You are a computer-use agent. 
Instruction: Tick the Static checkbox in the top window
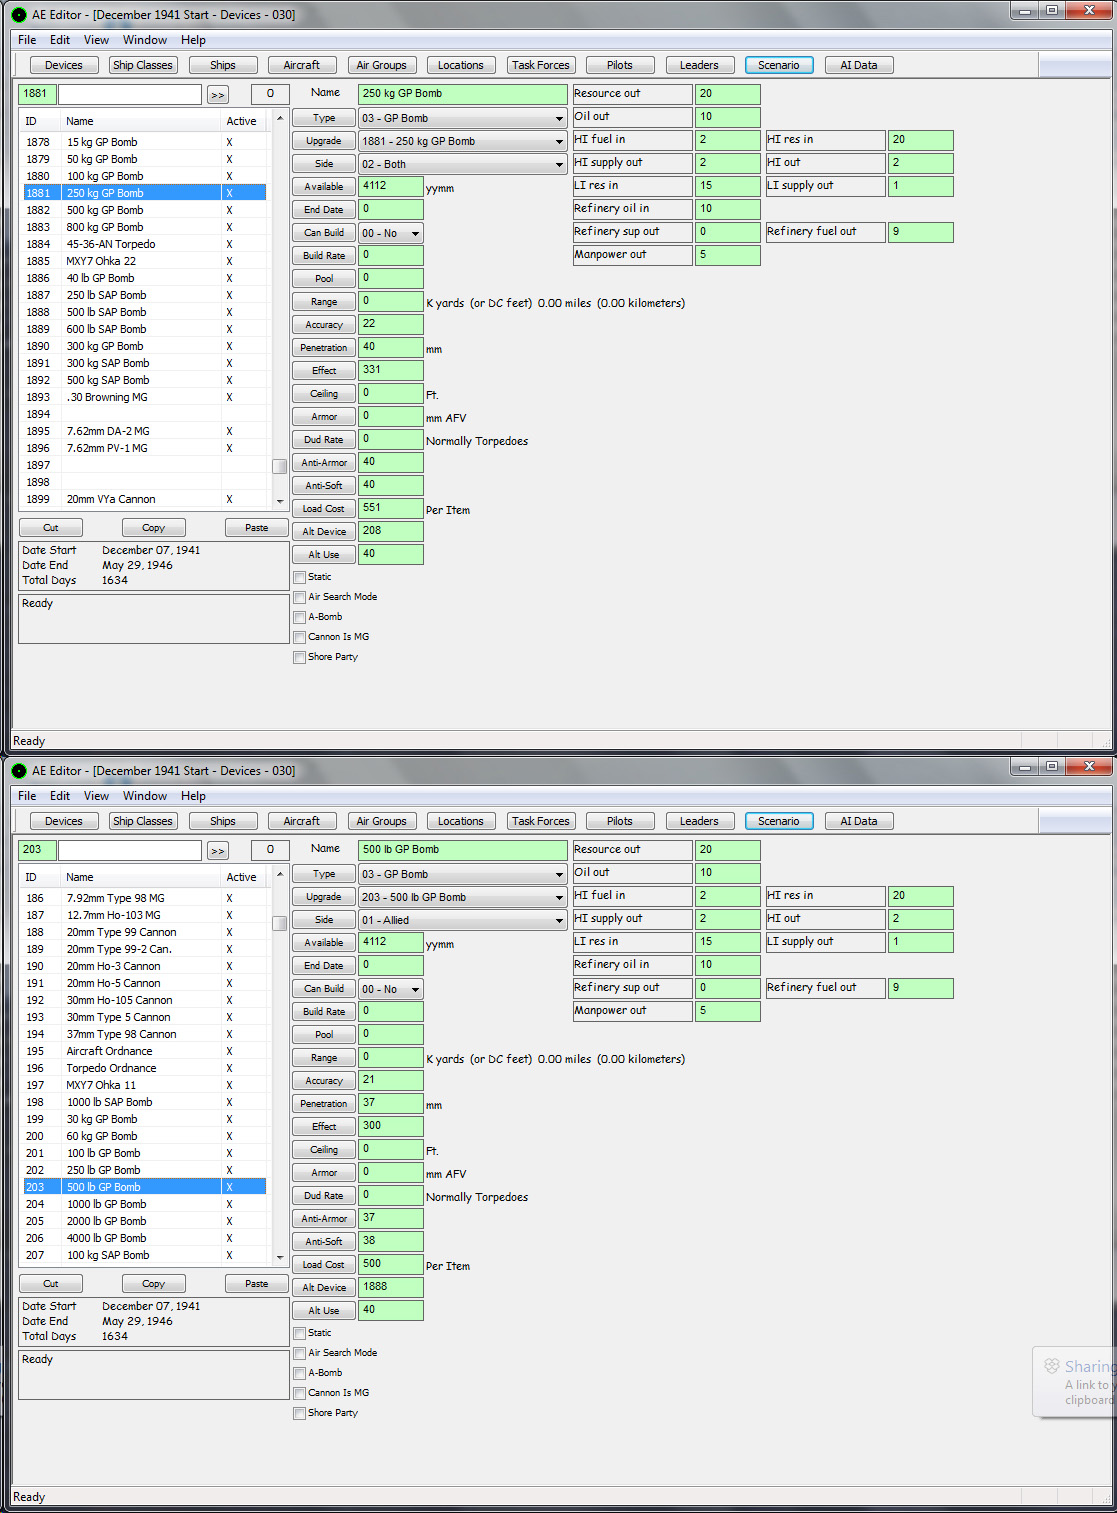coord(299,577)
